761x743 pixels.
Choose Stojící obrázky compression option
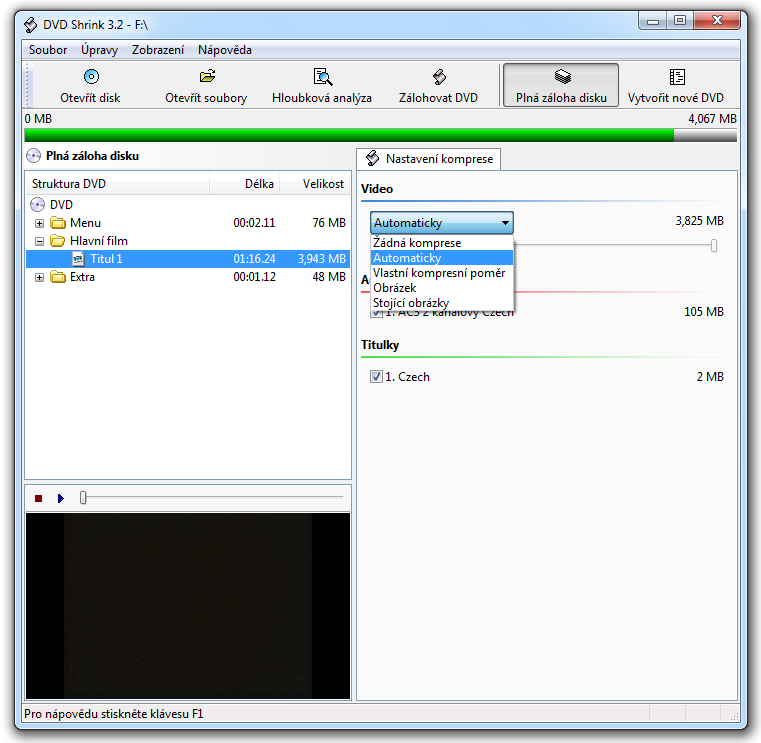pos(442,303)
